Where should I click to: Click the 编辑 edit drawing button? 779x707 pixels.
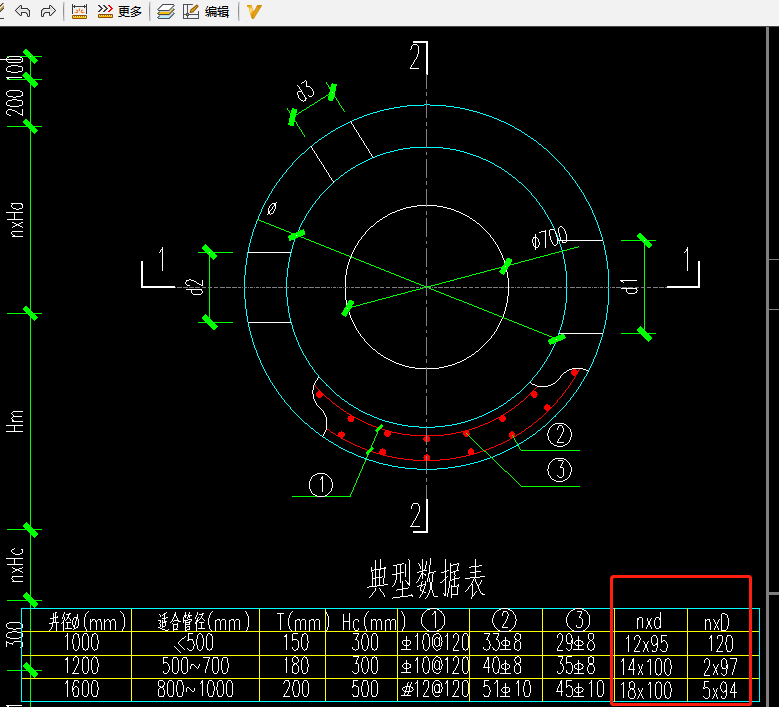tap(206, 11)
